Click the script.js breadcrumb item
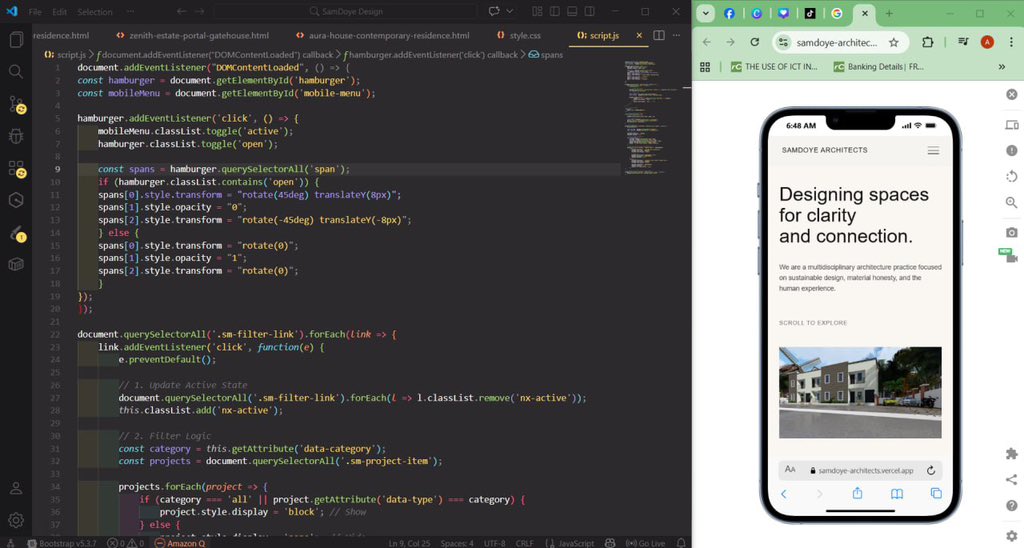Image resolution: width=1024 pixels, height=548 pixels. pyautogui.click(x=65, y=55)
